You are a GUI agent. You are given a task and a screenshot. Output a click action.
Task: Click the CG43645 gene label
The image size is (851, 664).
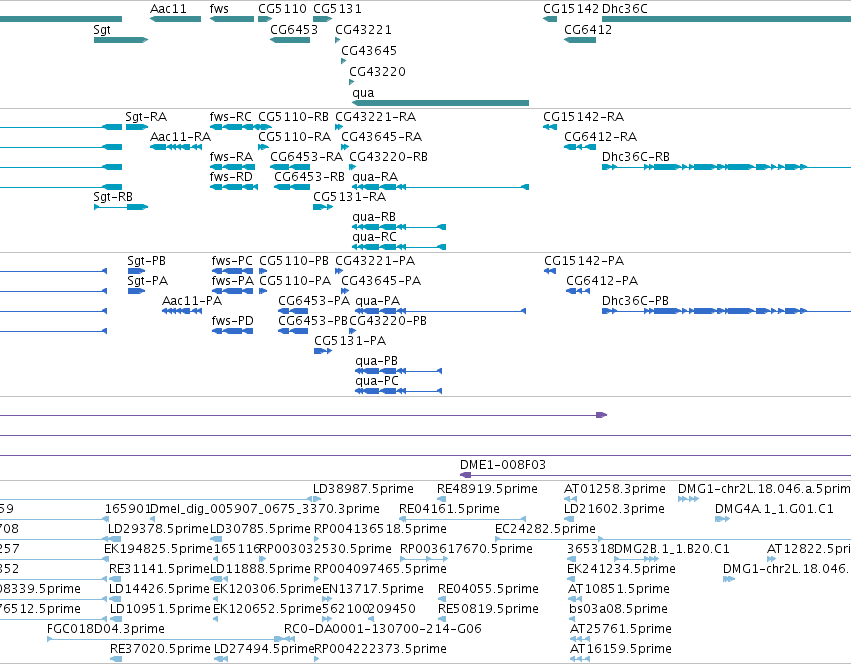pyautogui.click(x=369, y=51)
